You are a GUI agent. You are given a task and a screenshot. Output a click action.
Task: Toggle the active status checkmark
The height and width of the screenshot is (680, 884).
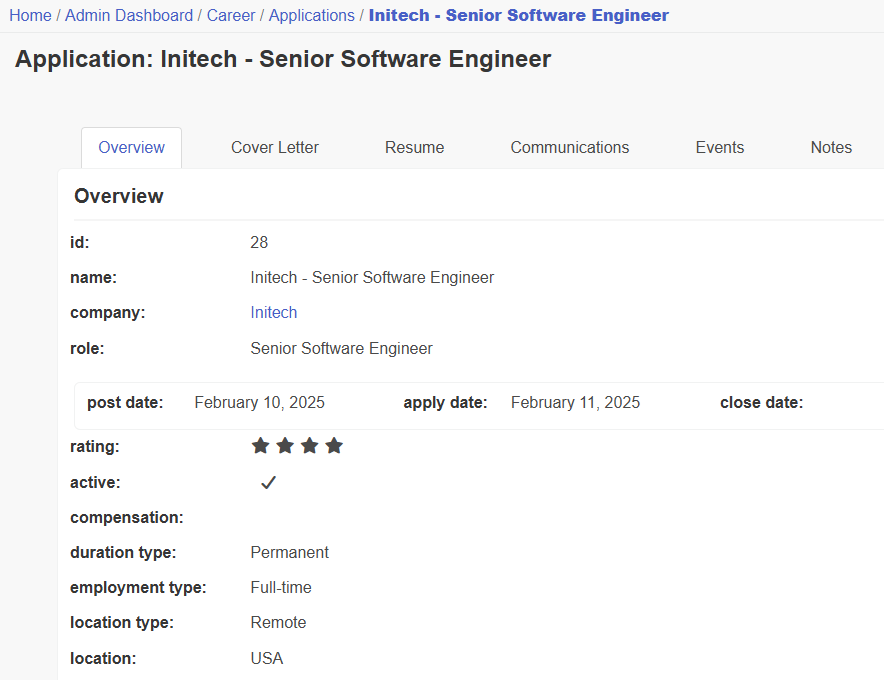click(268, 482)
